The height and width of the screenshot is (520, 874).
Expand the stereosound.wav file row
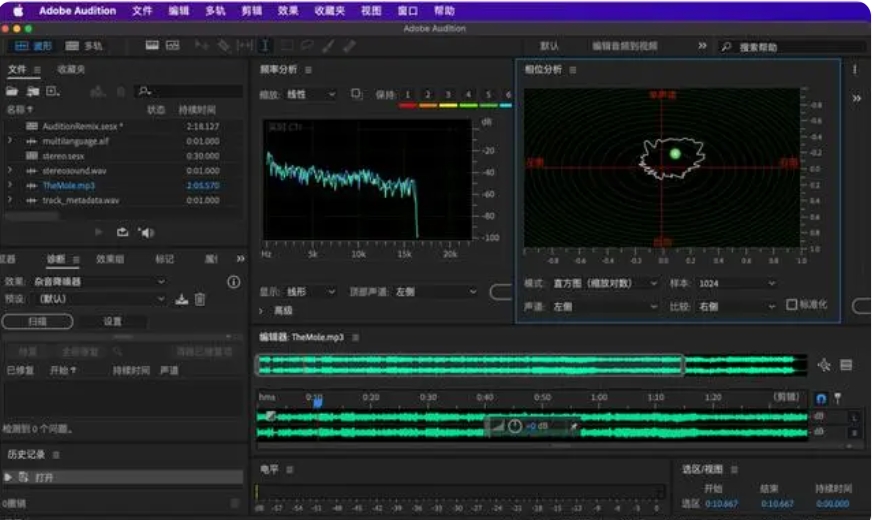tap(9, 170)
